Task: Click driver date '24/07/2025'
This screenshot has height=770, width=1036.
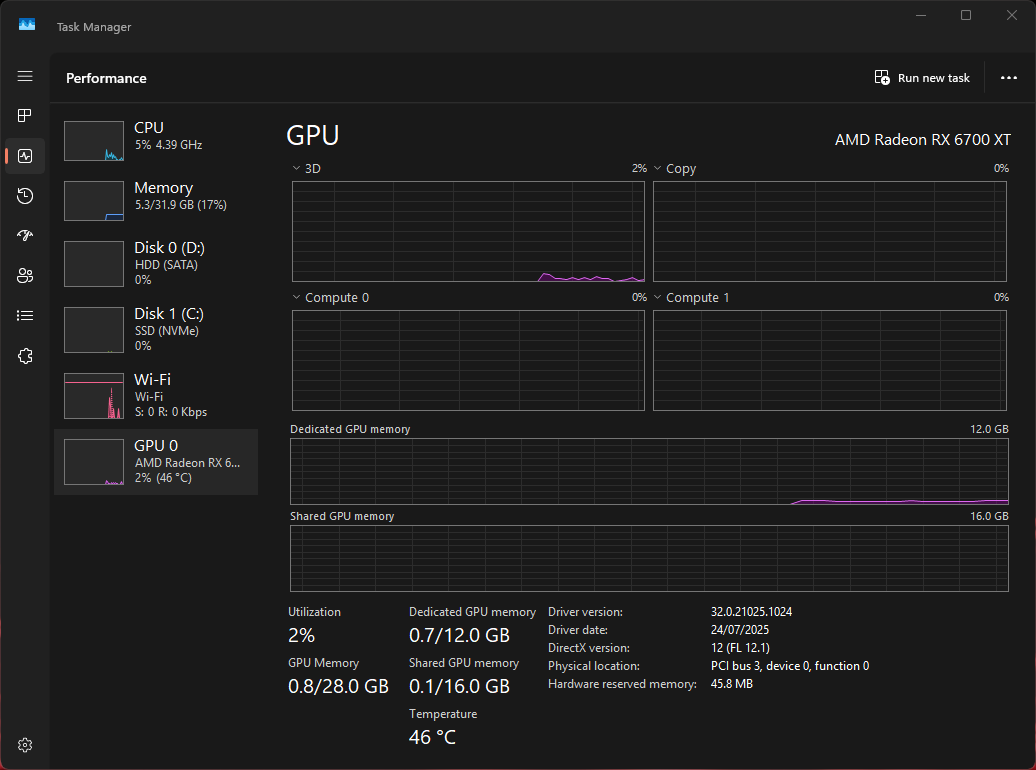Action: pos(740,629)
